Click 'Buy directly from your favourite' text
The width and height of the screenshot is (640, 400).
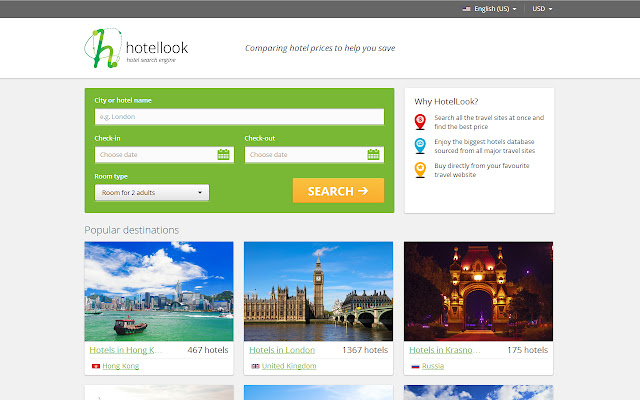(x=482, y=170)
